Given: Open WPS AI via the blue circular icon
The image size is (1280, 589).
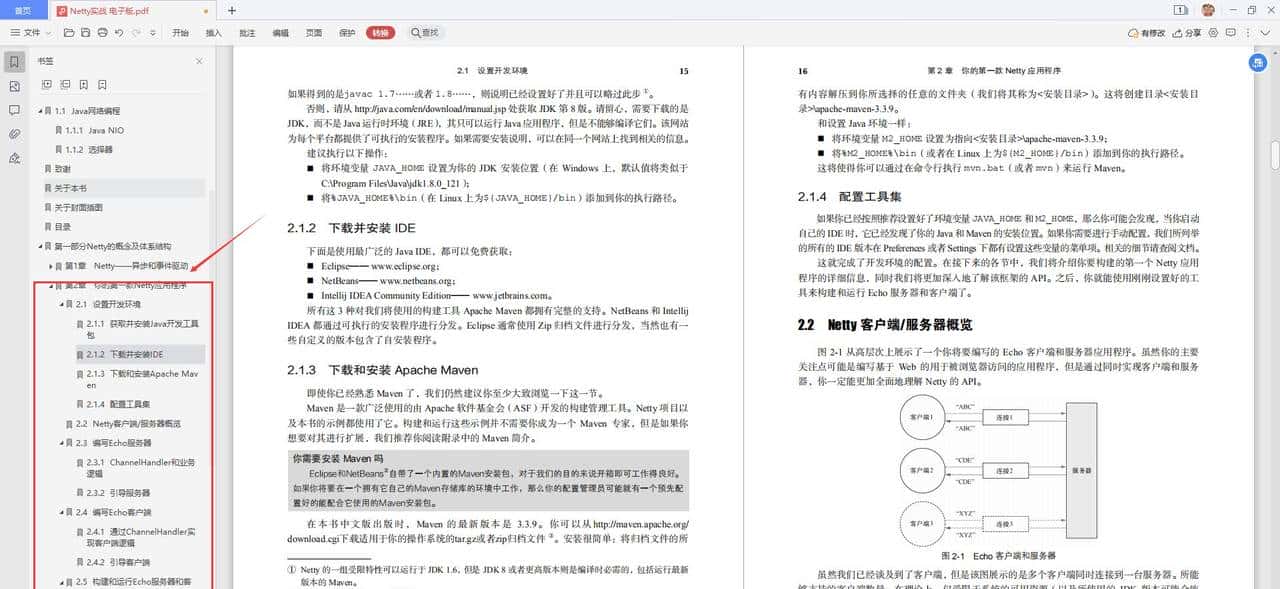Looking at the screenshot, I should pyautogui.click(x=1258, y=63).
